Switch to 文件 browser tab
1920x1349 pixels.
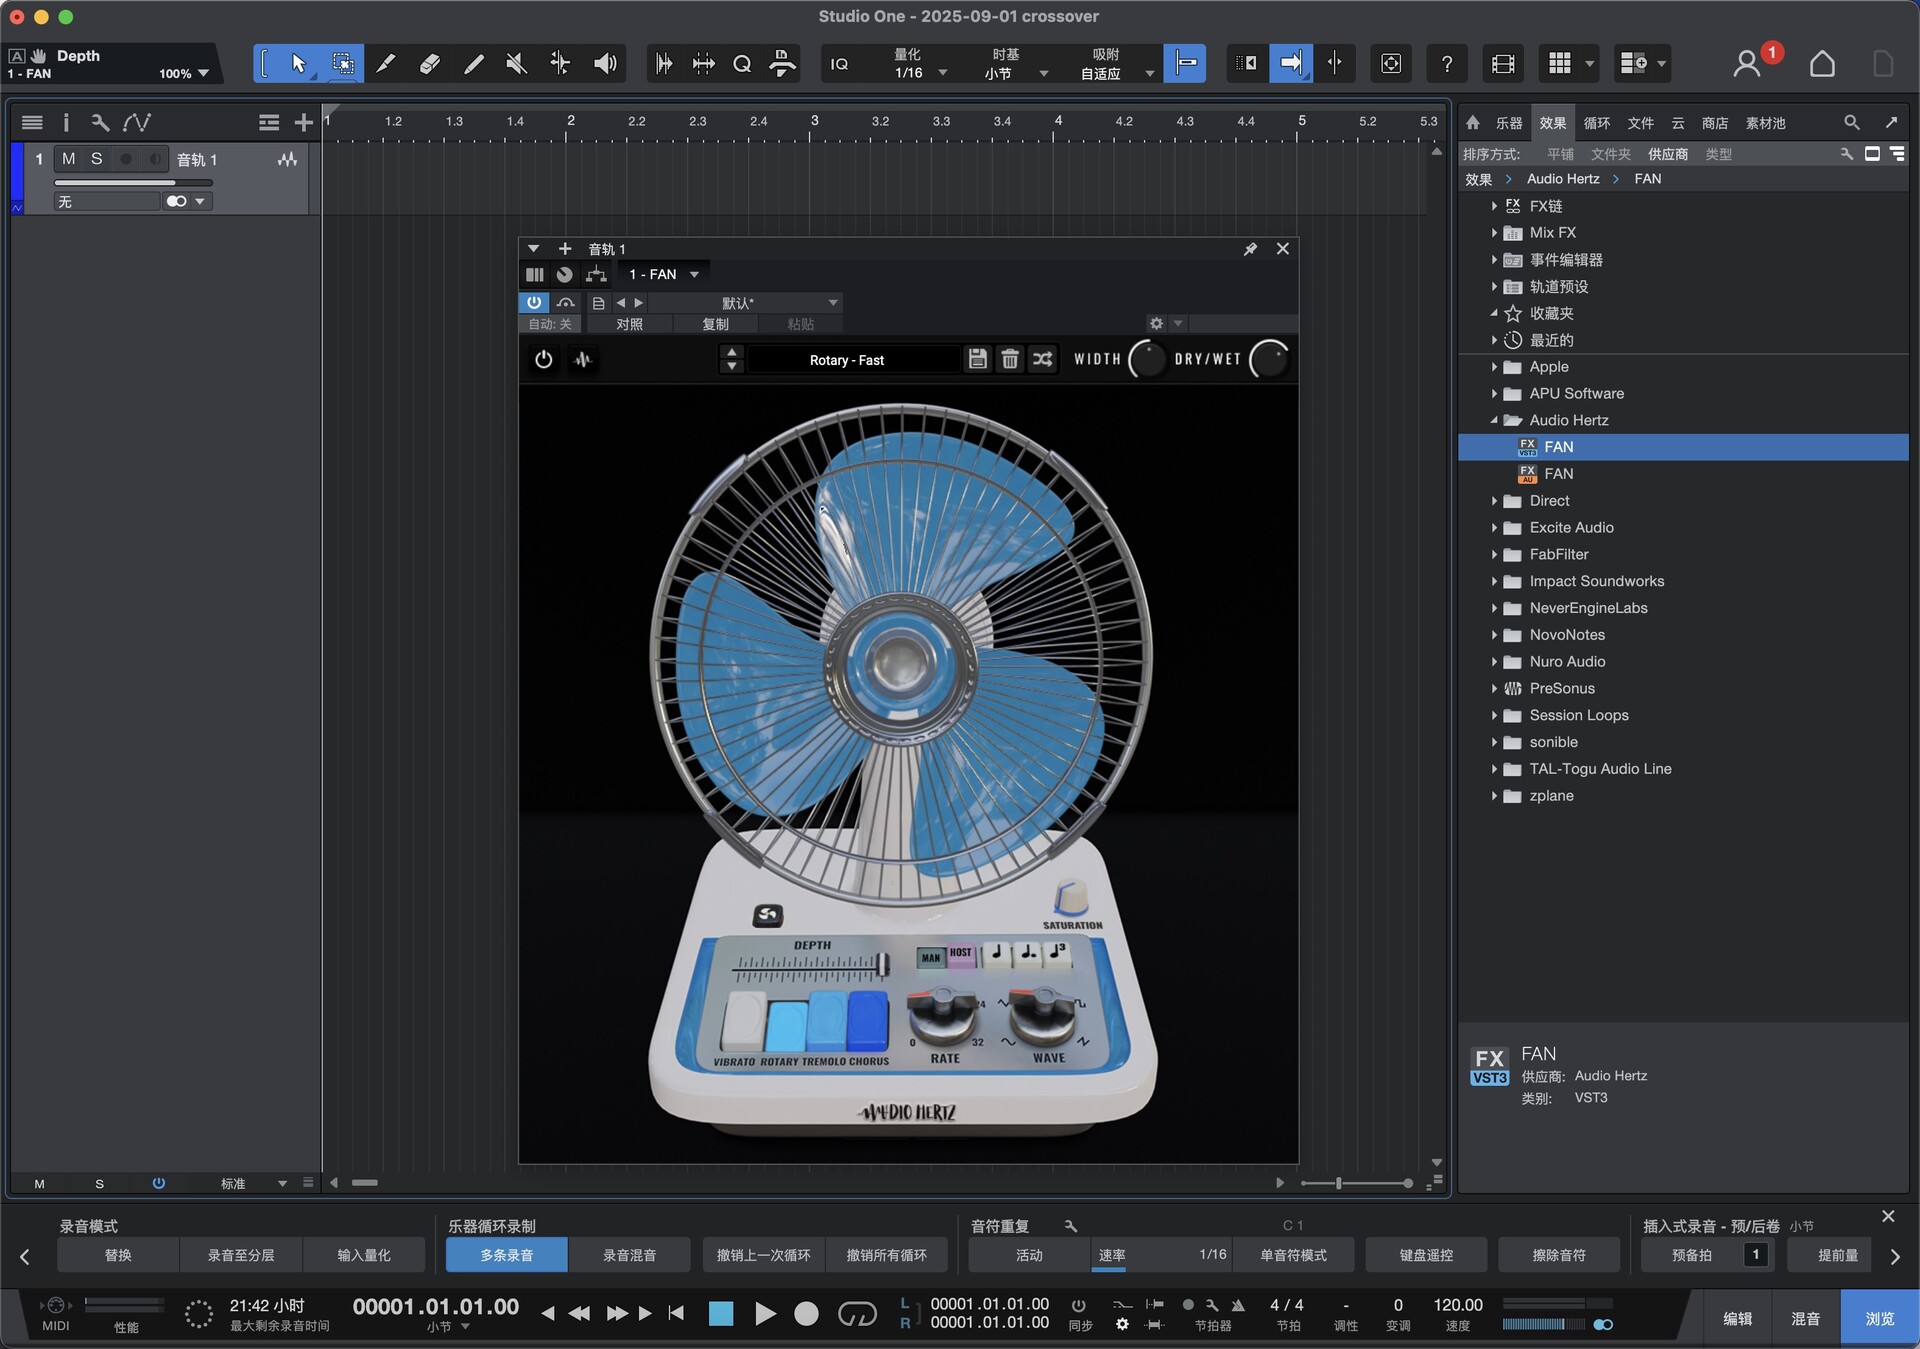(x=1640, y=123)
